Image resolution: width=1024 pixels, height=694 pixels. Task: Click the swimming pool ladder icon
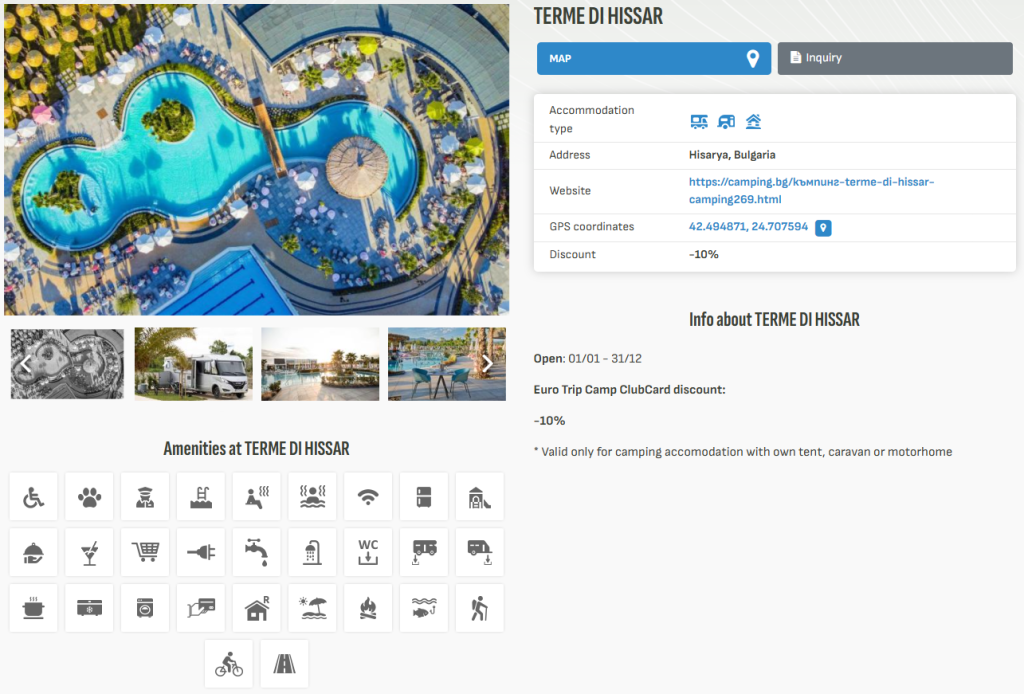(x=201, y=497)
